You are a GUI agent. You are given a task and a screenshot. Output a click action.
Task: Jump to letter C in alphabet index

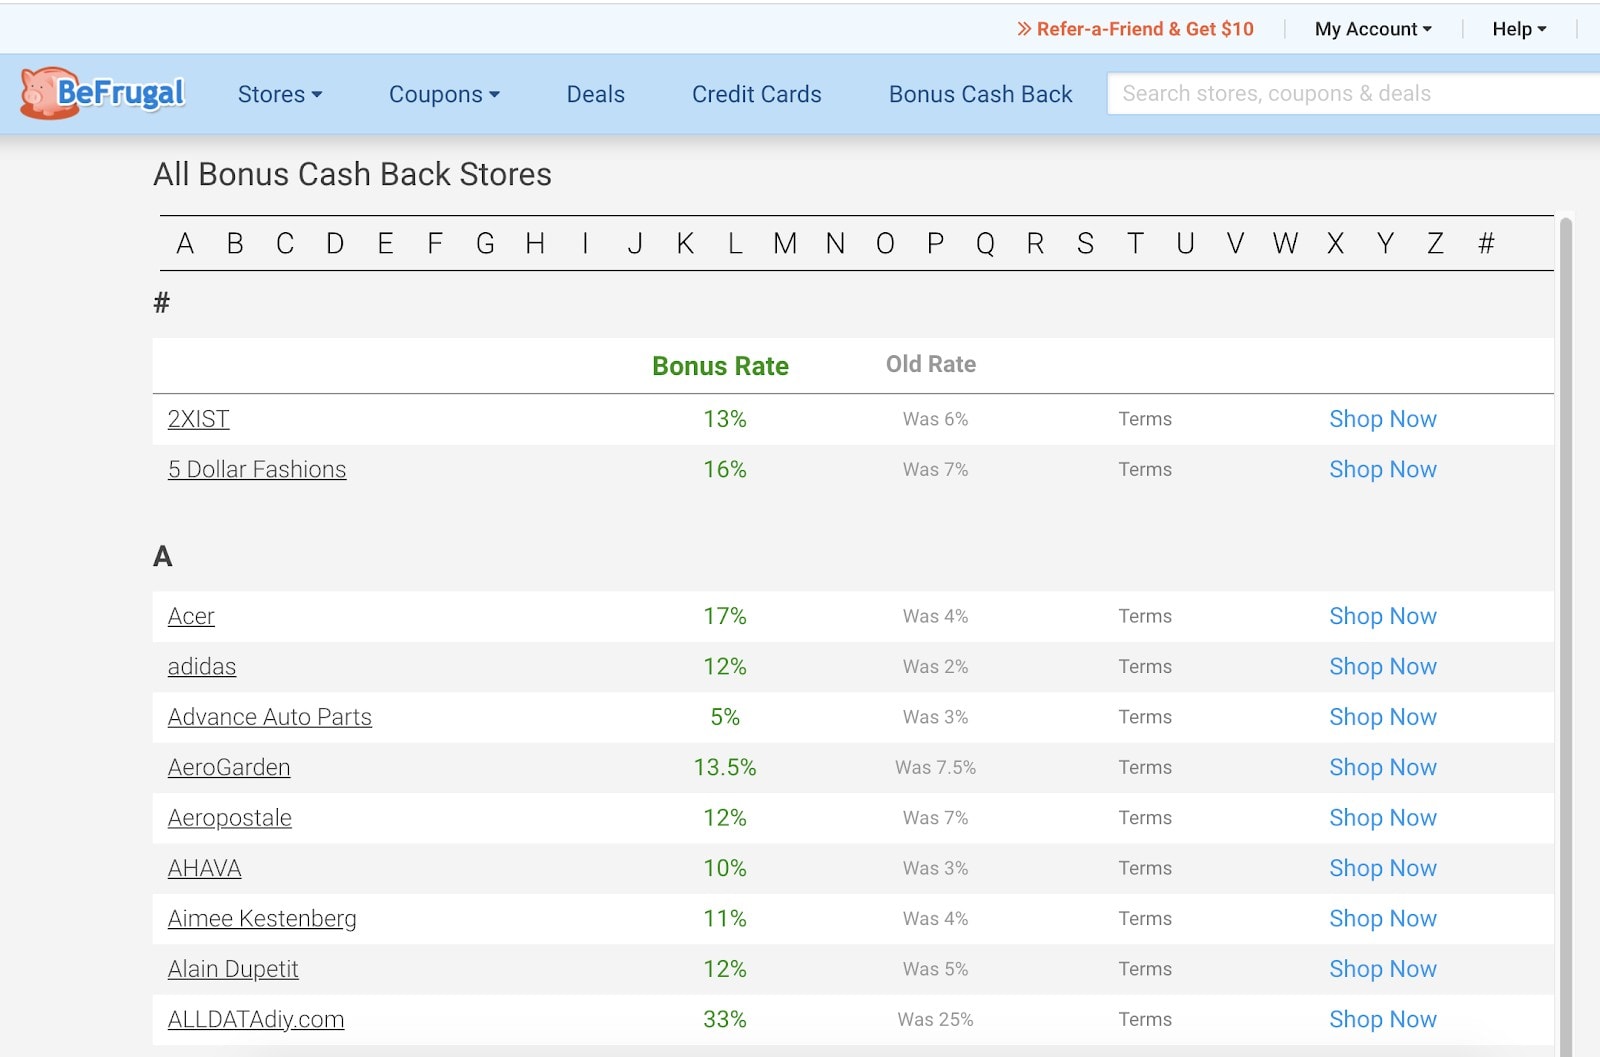[x=285, y=243]
